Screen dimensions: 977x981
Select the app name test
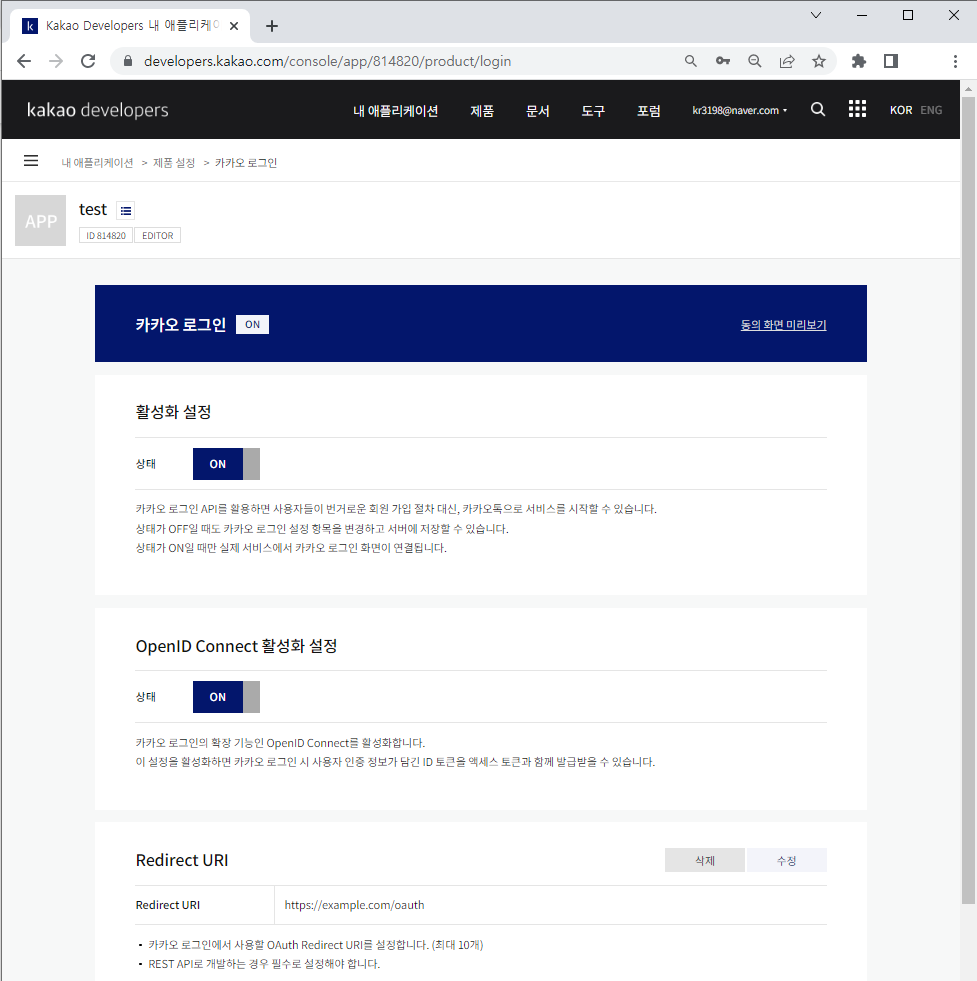point(93,210)
